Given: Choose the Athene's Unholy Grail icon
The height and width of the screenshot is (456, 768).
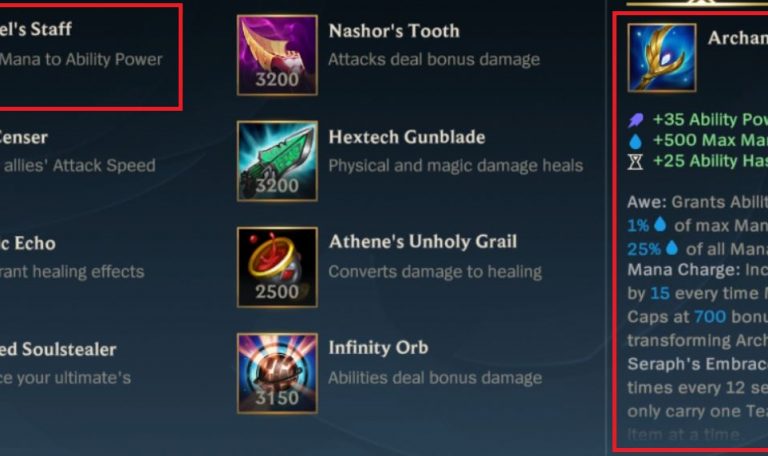Looking at the screenshot, I should coord(277,267).
